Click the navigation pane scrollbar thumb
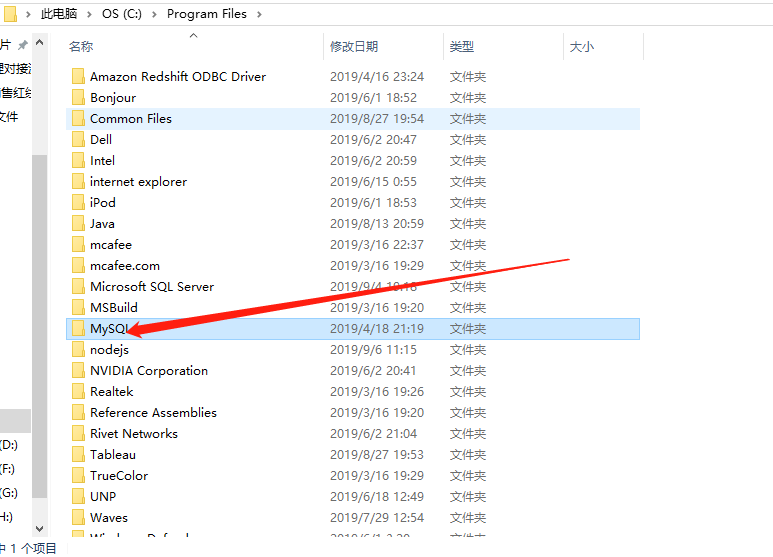The height and width of the screenshot is (557, 773). point(40,326)
